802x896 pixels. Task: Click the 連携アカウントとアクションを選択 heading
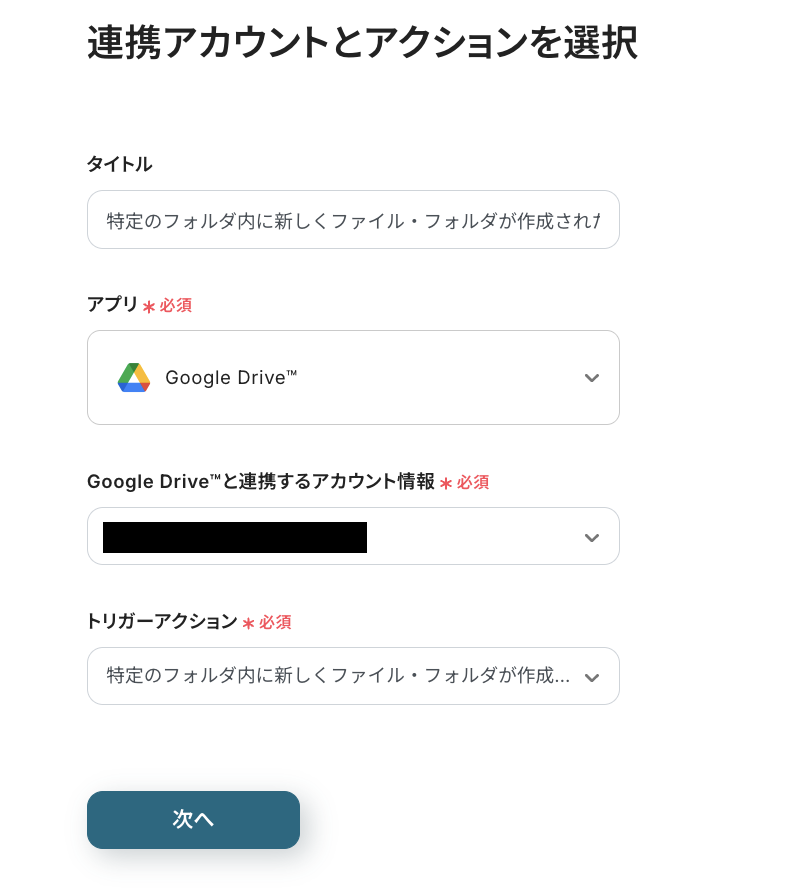pos(362,44)
